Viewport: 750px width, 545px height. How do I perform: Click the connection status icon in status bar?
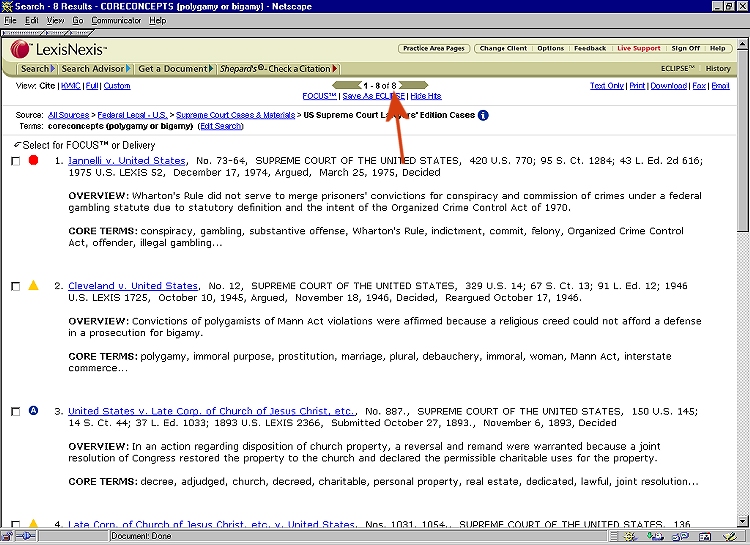[25, 536]
